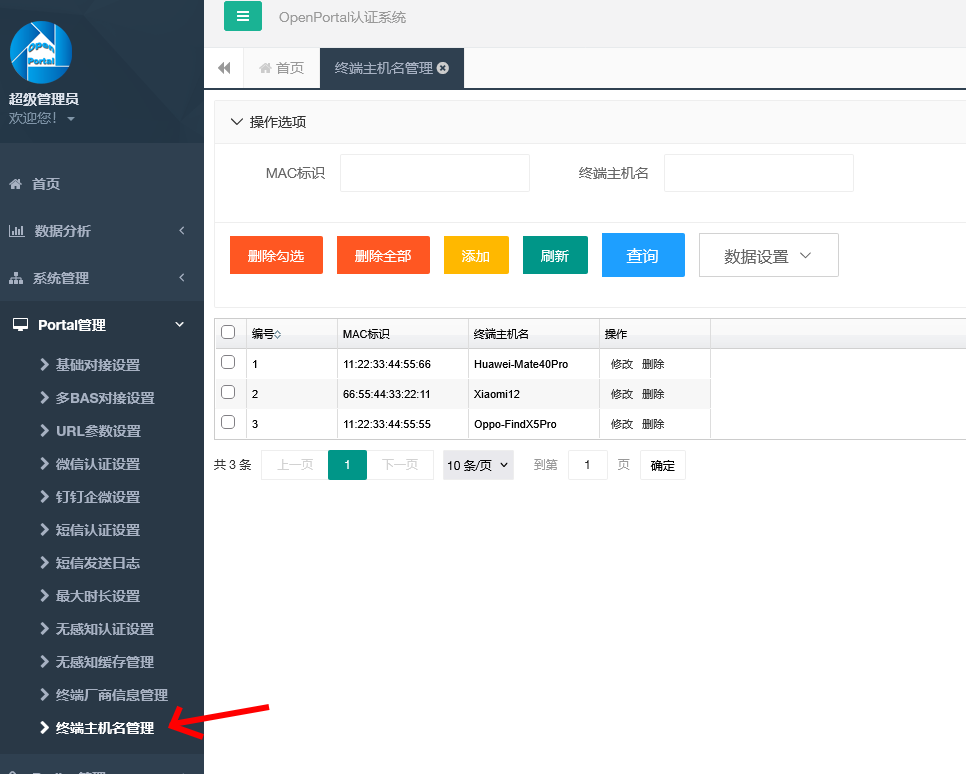This screenshot has width=966, height=774.
Task: Click the MAC标识 input field
Action: 435,173
